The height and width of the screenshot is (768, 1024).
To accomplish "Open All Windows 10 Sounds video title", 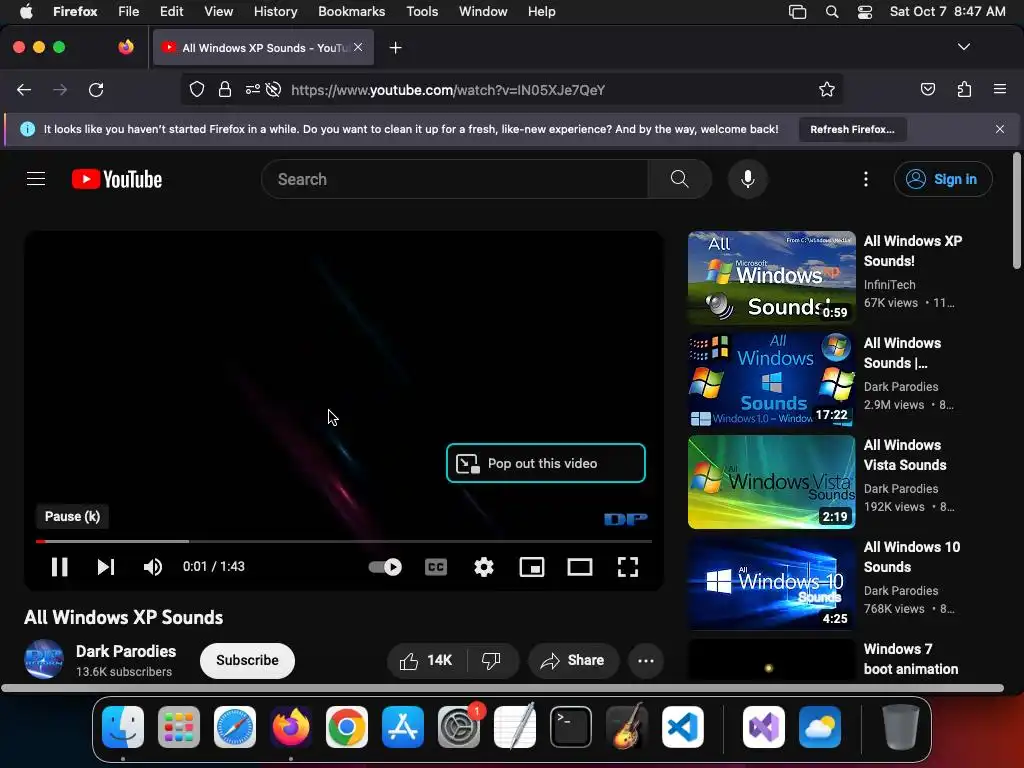I will 912,556.
